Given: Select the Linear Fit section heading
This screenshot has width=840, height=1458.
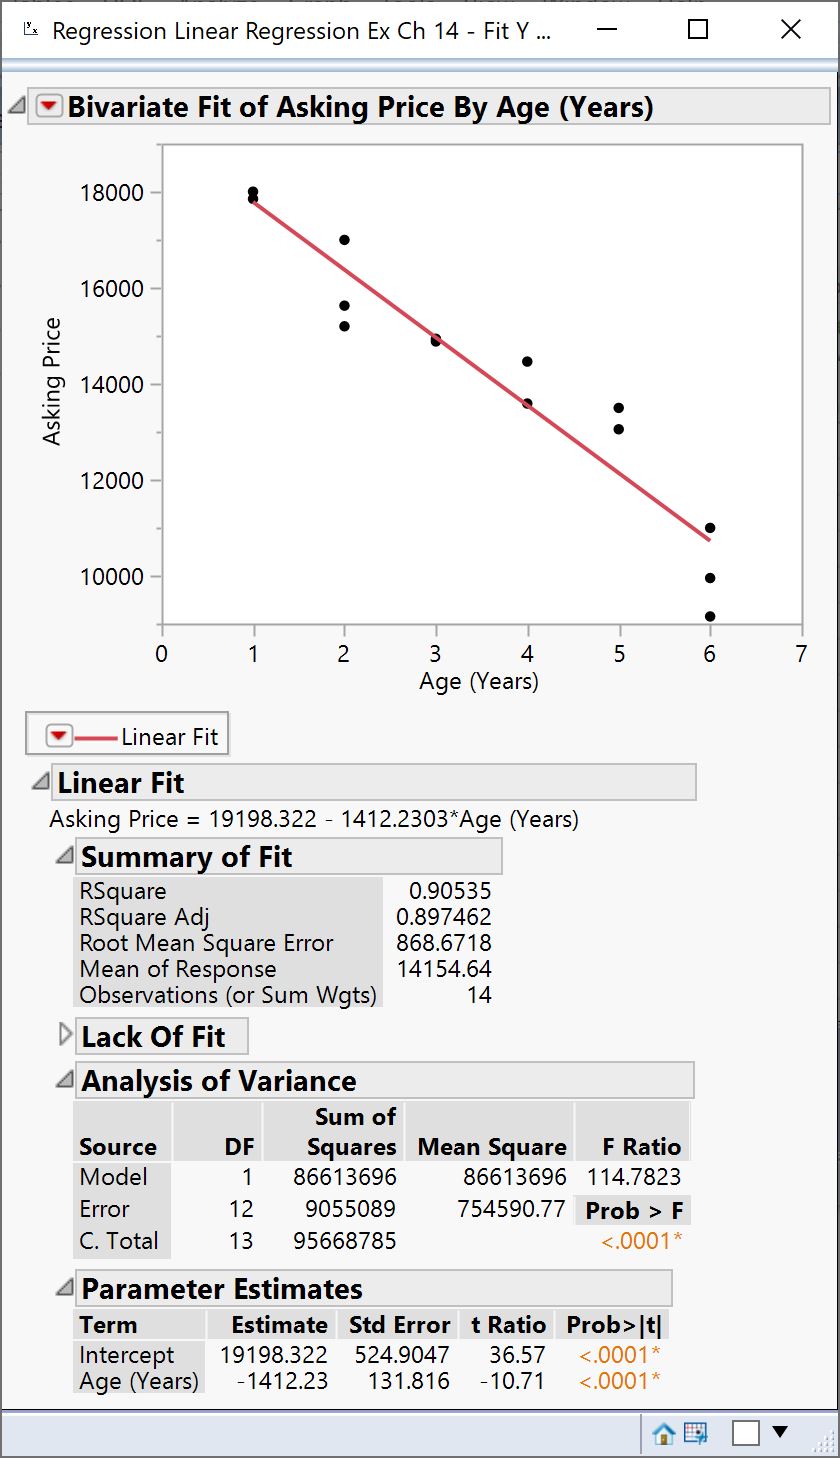Looking at the screenshot, I should 121,783.
